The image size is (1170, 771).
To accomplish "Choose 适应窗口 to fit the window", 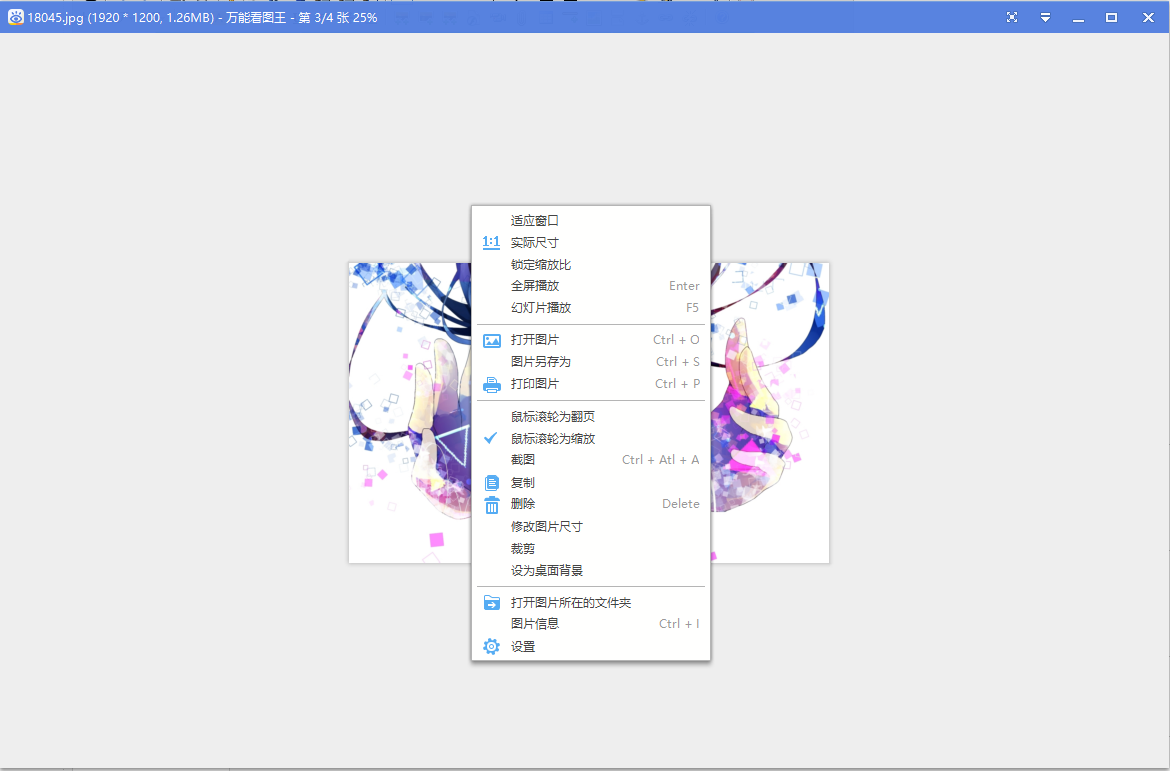I will tap(590, 220).
